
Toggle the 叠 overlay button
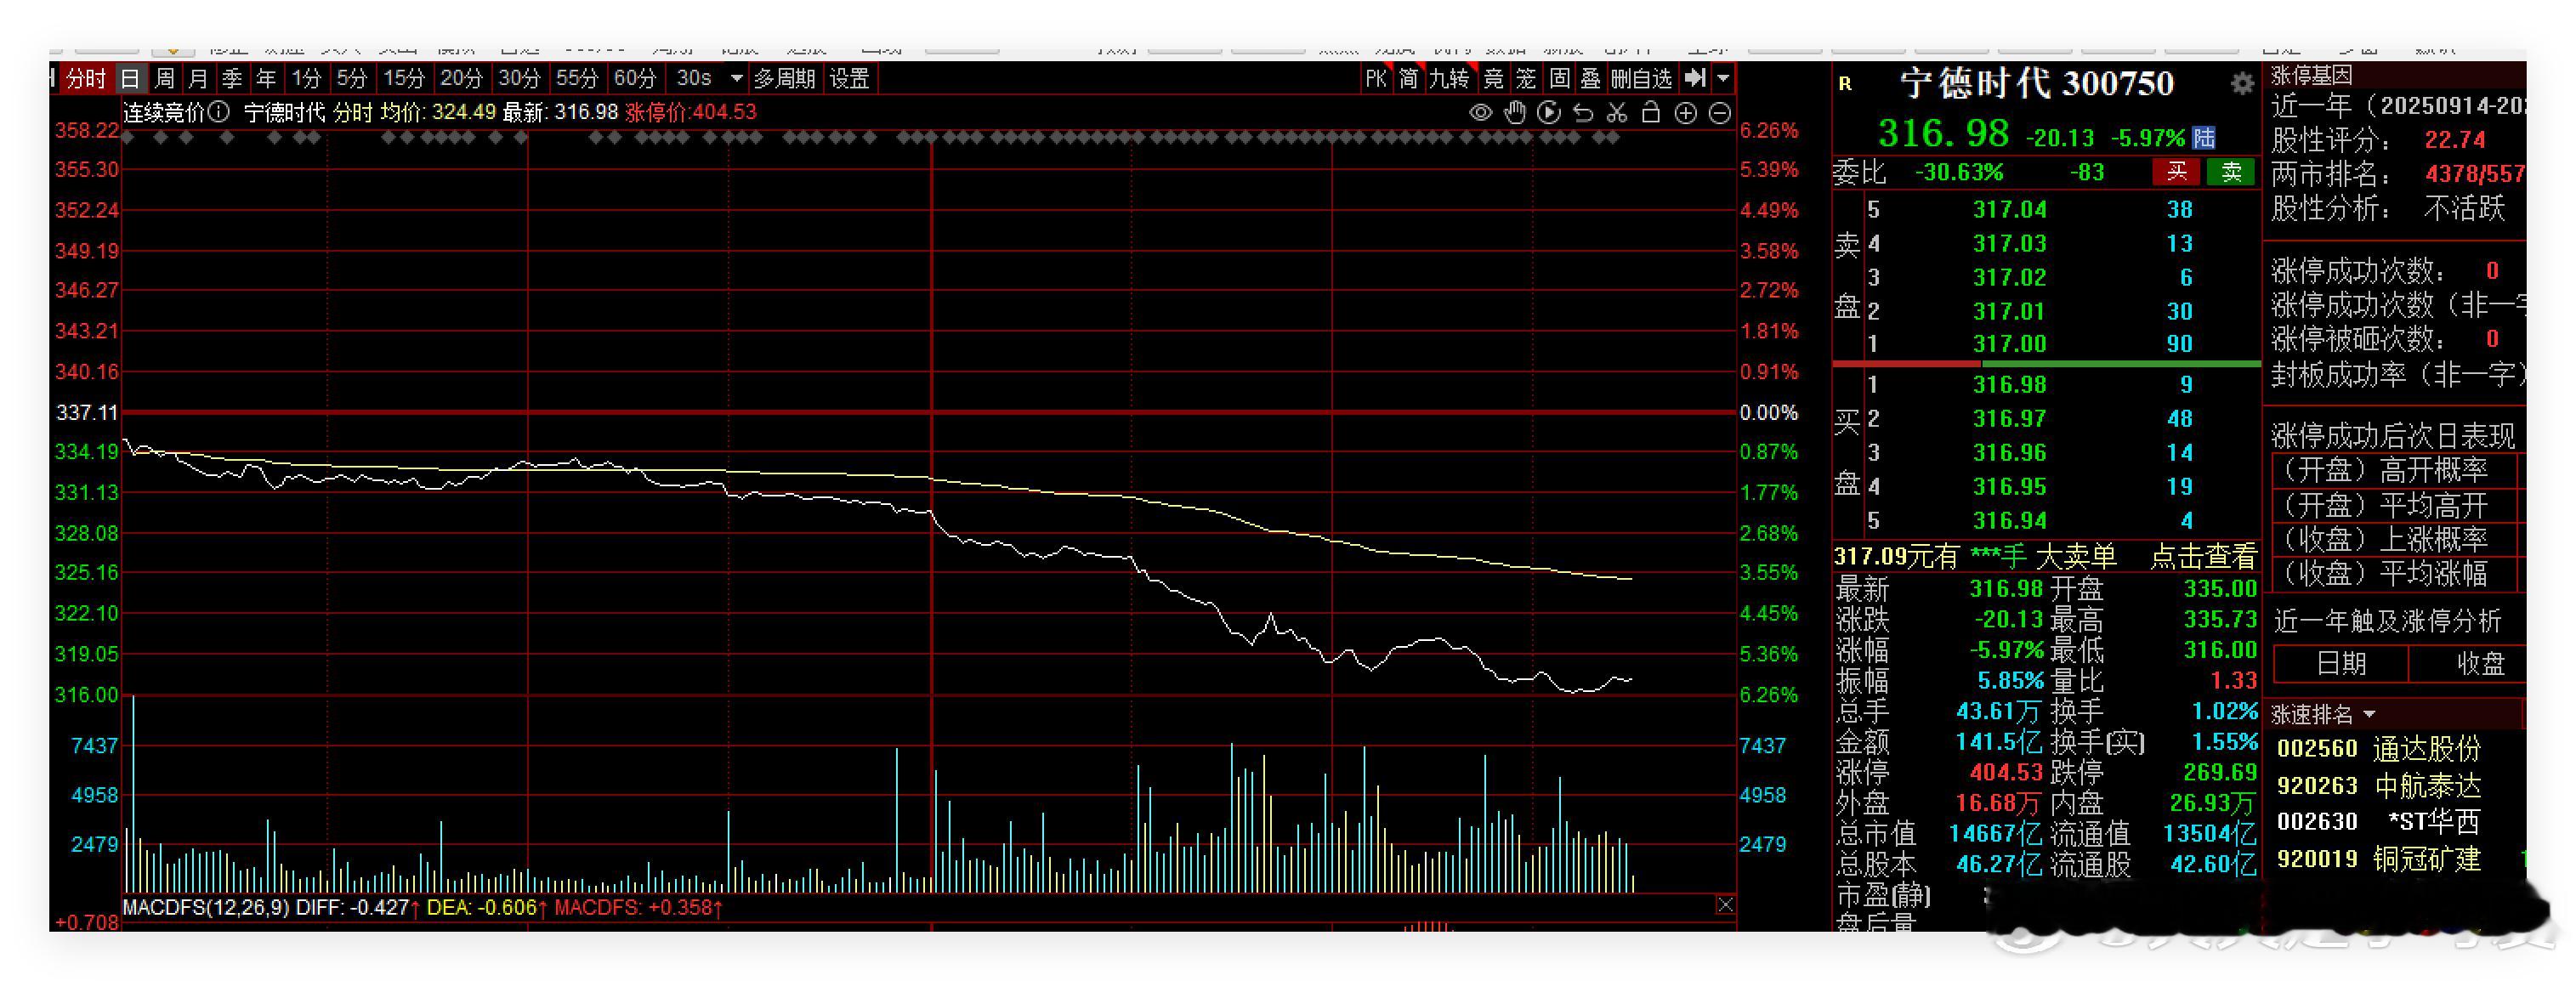1591,78
